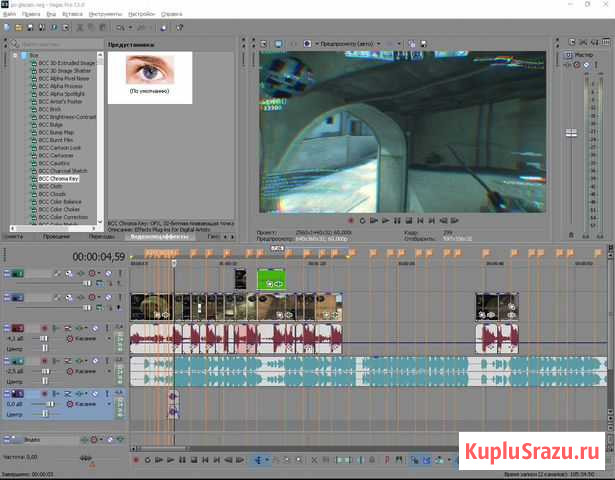615x480 pixels.
Task: Save the project using the floppy icon
Action: point(30,27)
